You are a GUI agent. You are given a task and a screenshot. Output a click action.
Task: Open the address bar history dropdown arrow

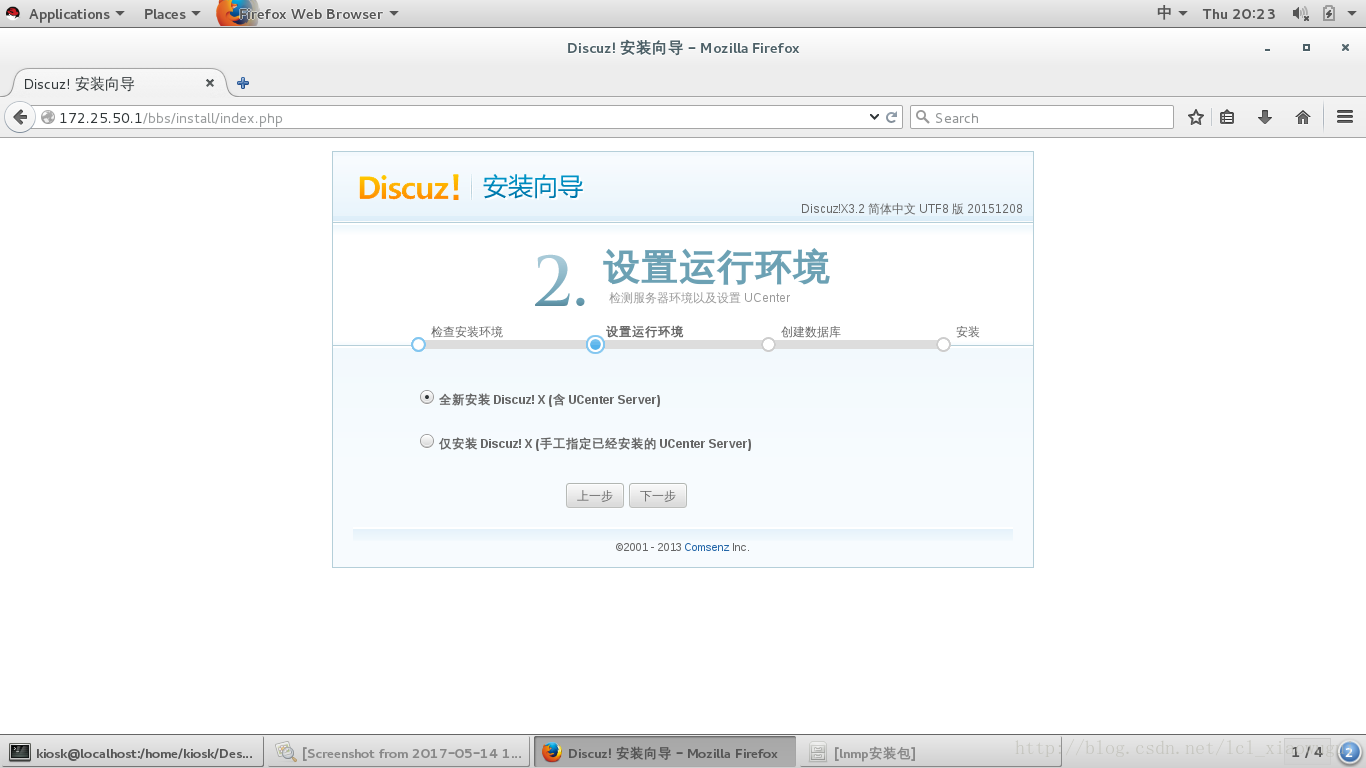click(875, 117)
